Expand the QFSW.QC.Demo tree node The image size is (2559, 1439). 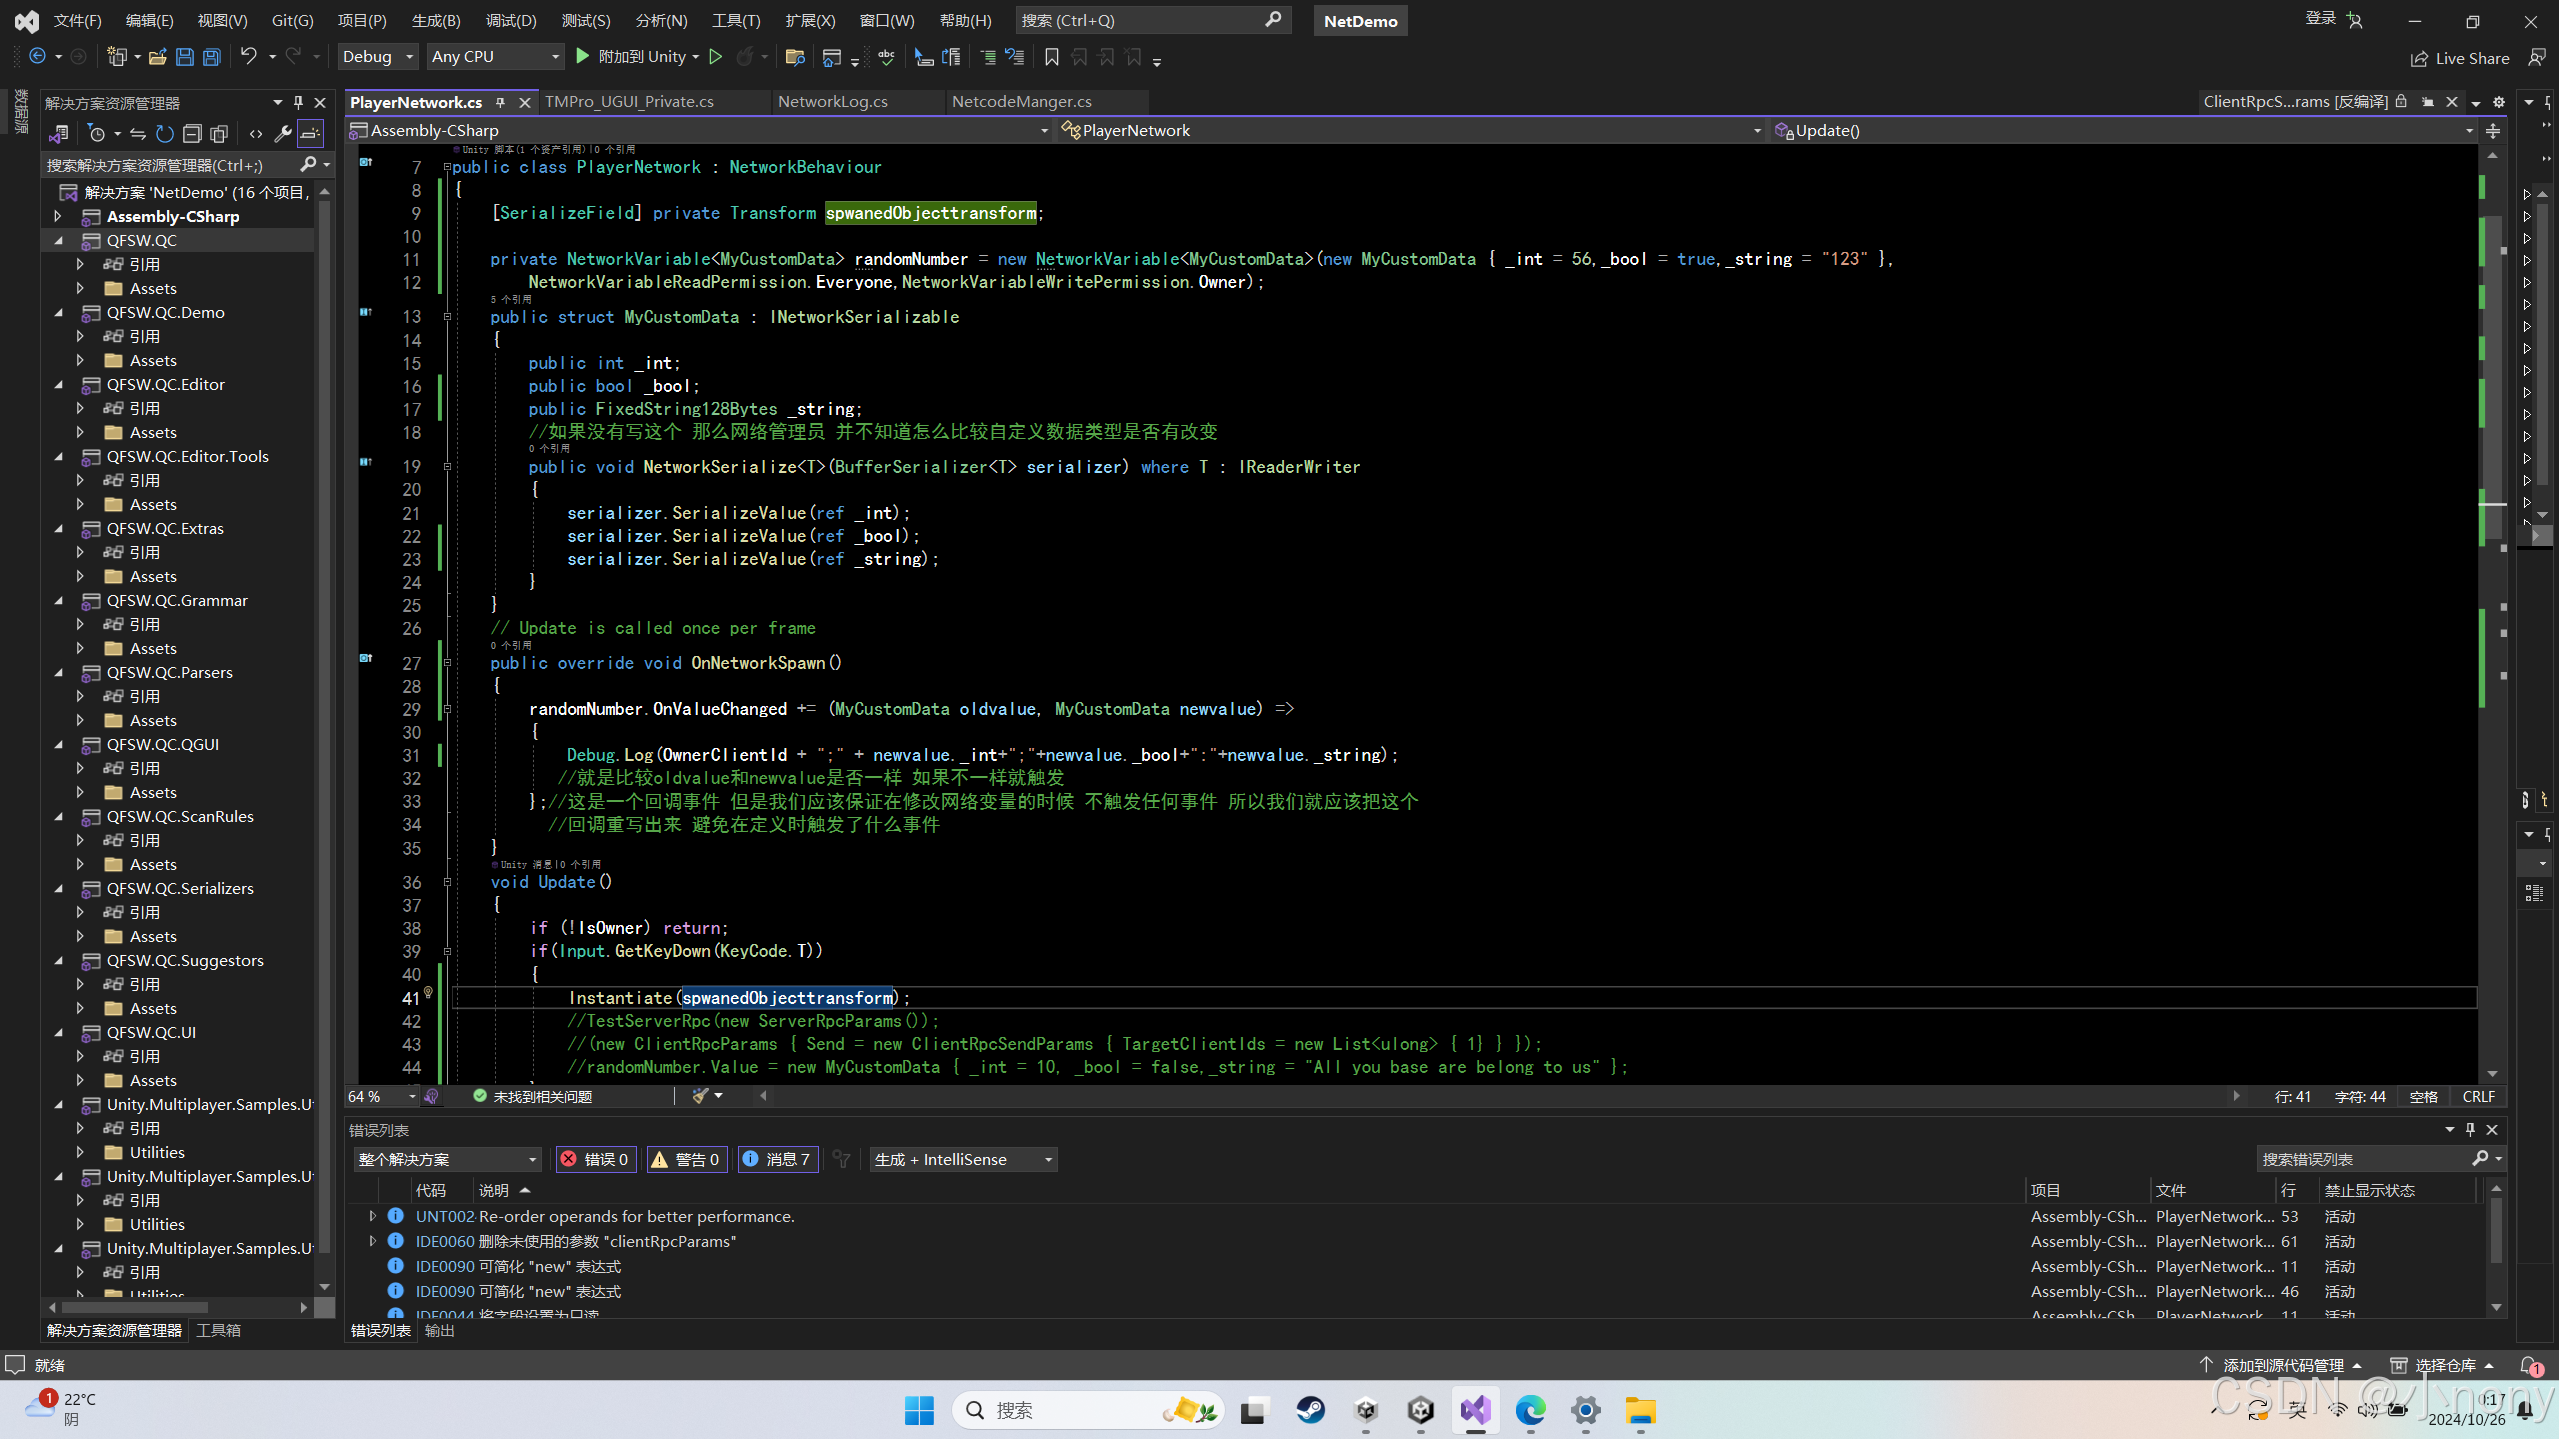click(x=60, y=312)
